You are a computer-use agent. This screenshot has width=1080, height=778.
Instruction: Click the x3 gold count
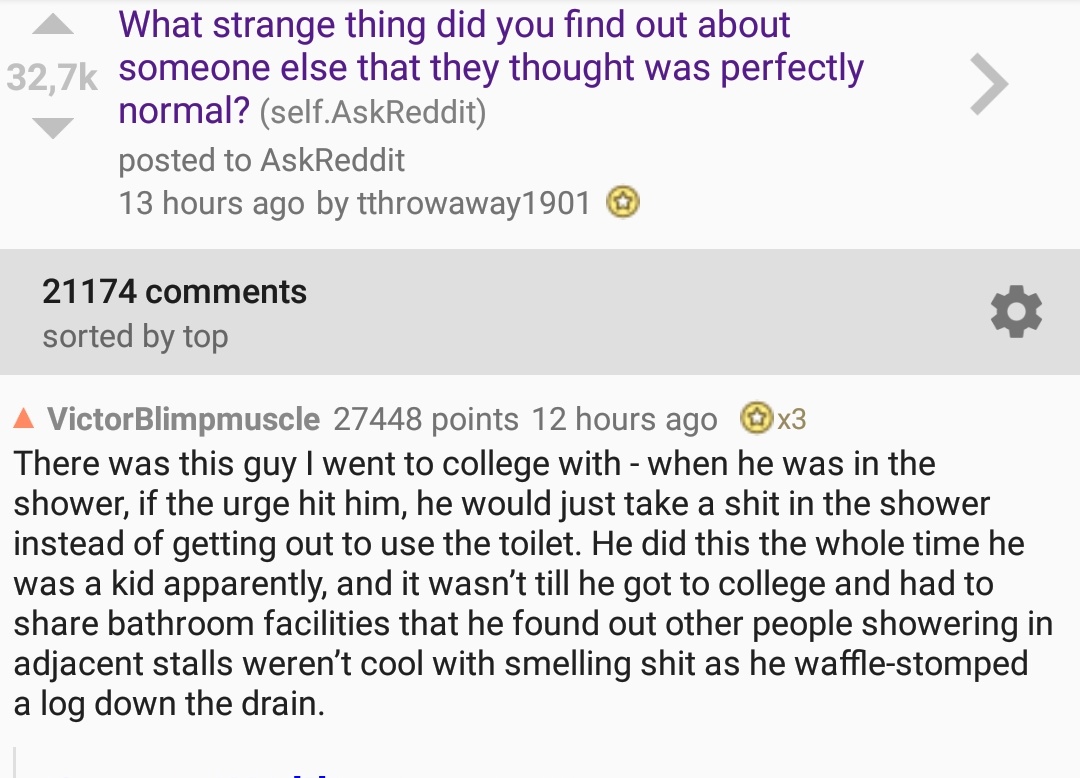coord(791,419)
